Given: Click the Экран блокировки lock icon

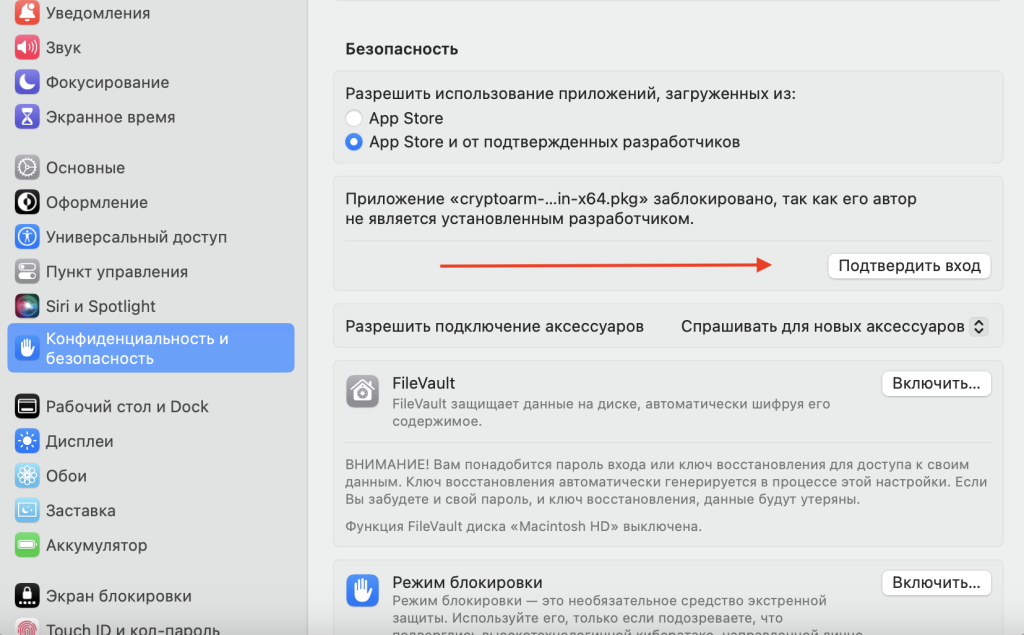Looking at the screenshot, I should [x=27, y=596].
